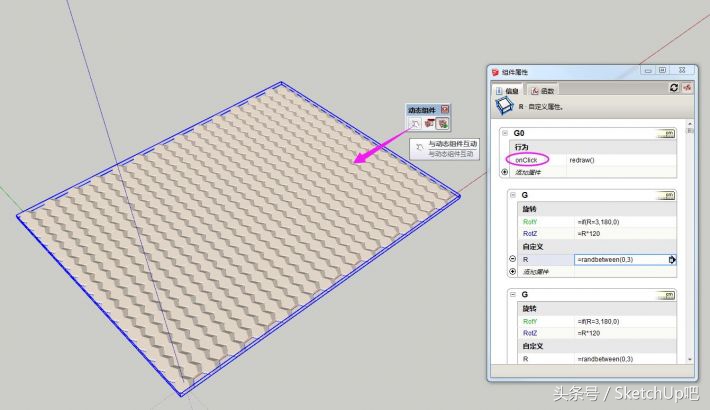Image resolution: width=710 pixels, height=410 pixels.
Task: Open the units toggle on second G header
Action: 666,295
